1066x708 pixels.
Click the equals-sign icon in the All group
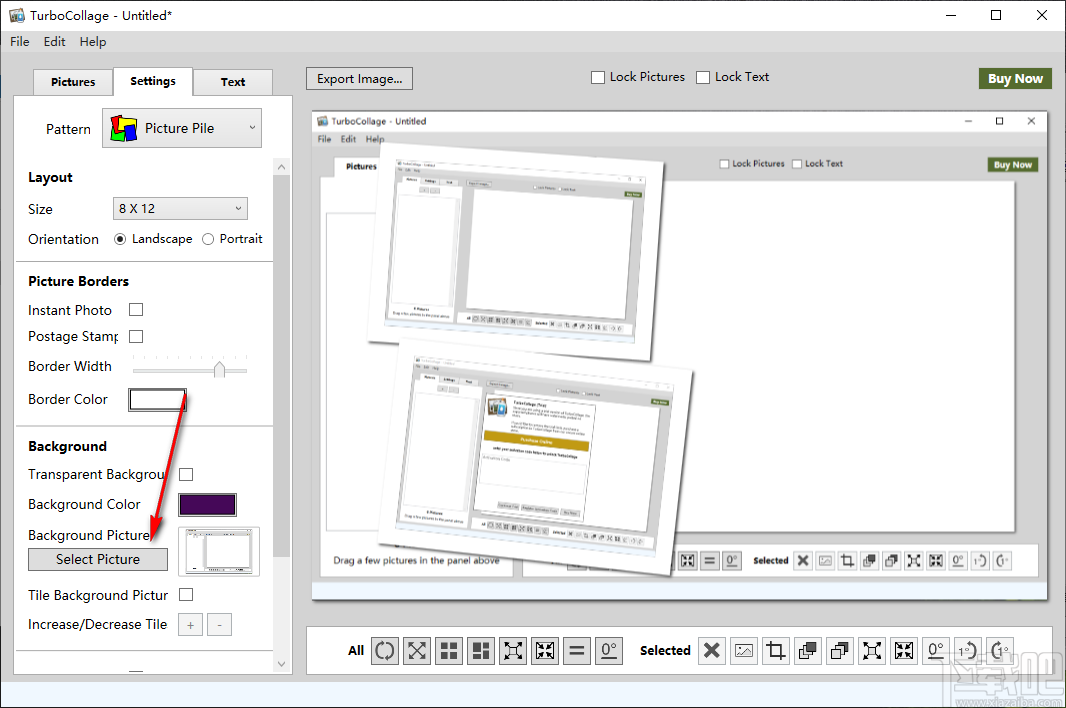click(x=577, y=651)
